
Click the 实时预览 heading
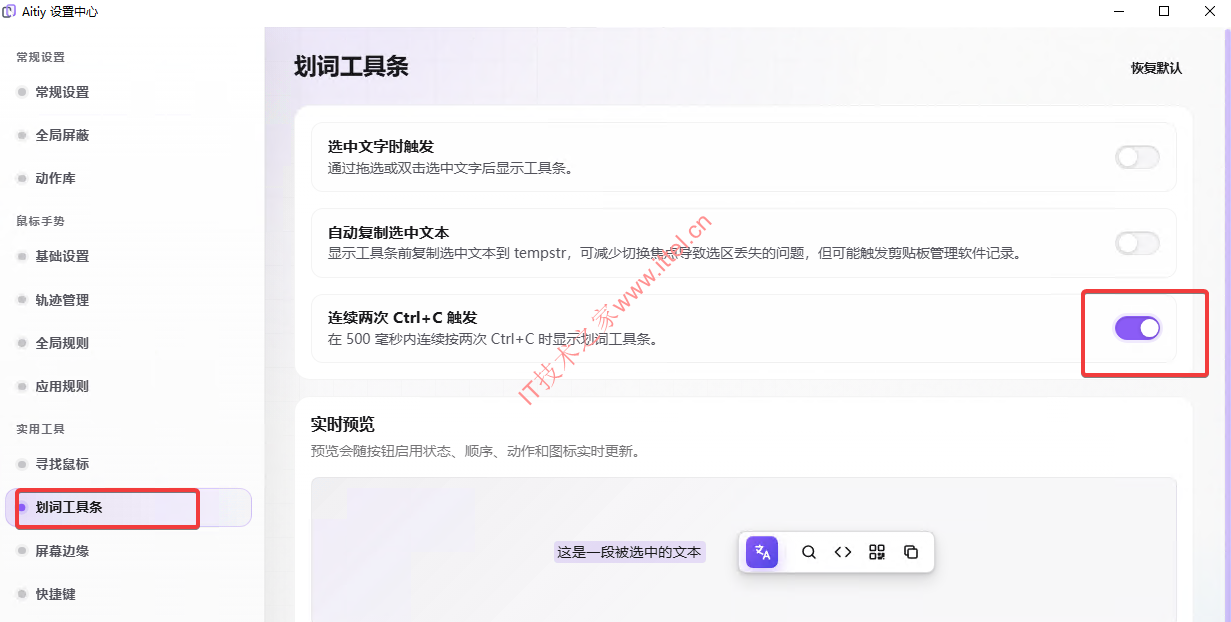click(343, 425)
